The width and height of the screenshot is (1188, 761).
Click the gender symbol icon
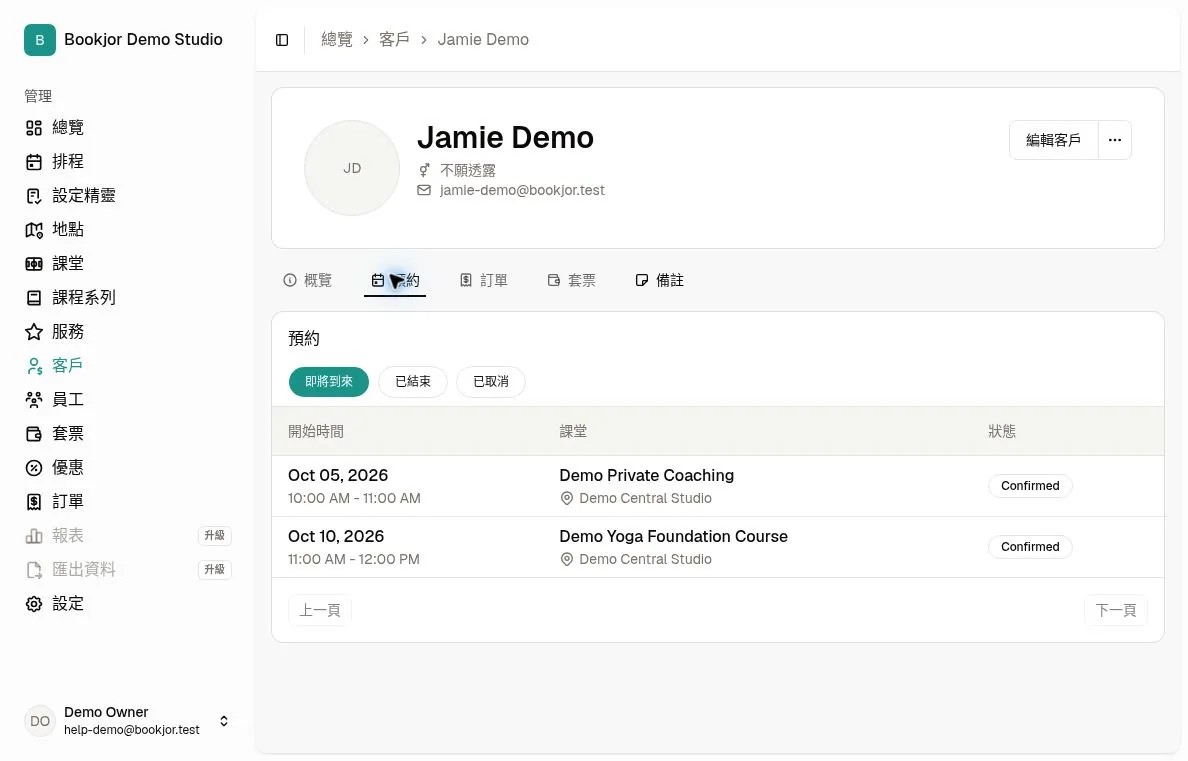(x=424, y=171)
